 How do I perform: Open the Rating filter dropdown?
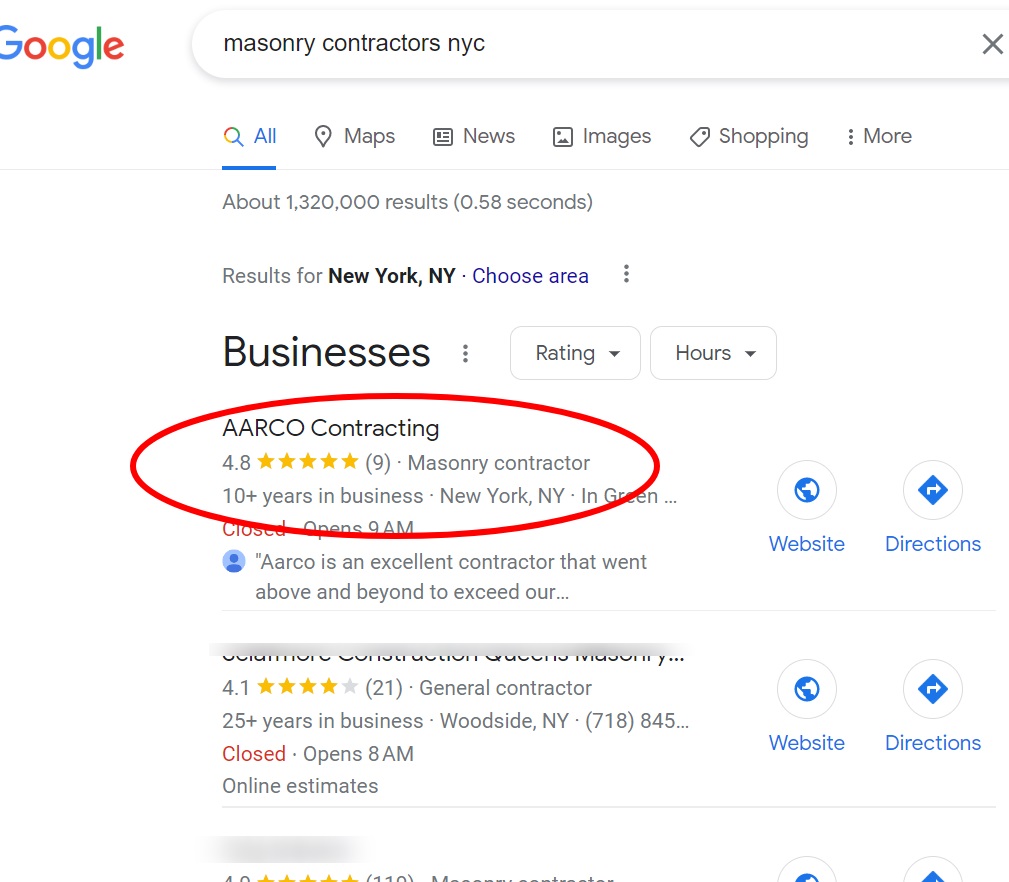pyautogui.click(x=575, y=353)
